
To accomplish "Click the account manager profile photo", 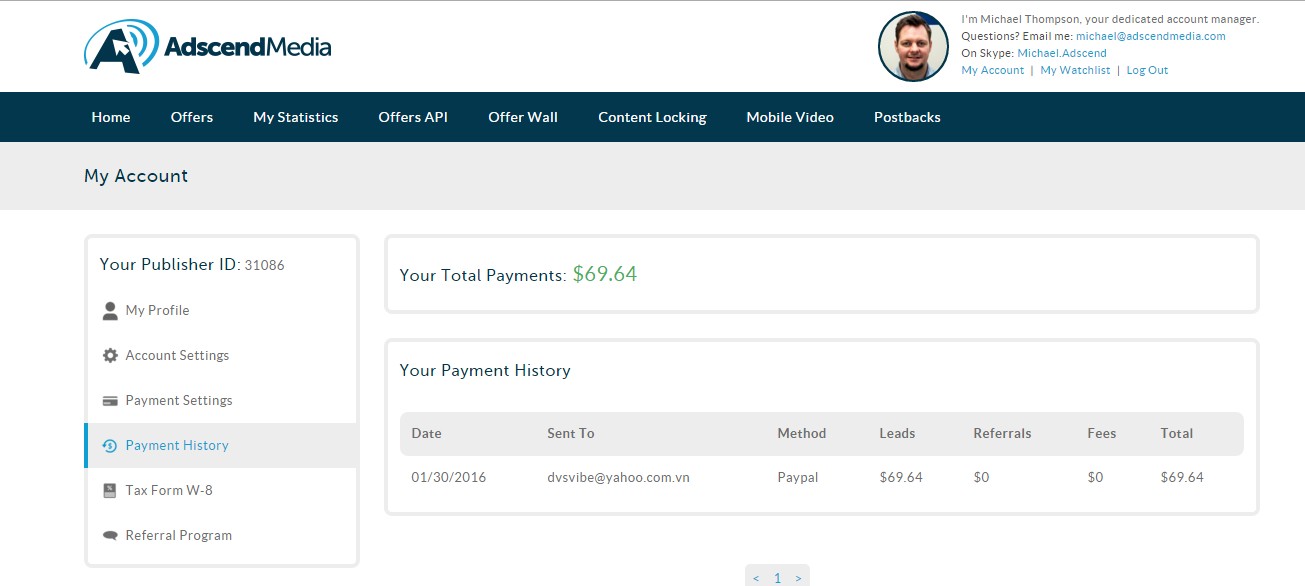I will [913, 47].
